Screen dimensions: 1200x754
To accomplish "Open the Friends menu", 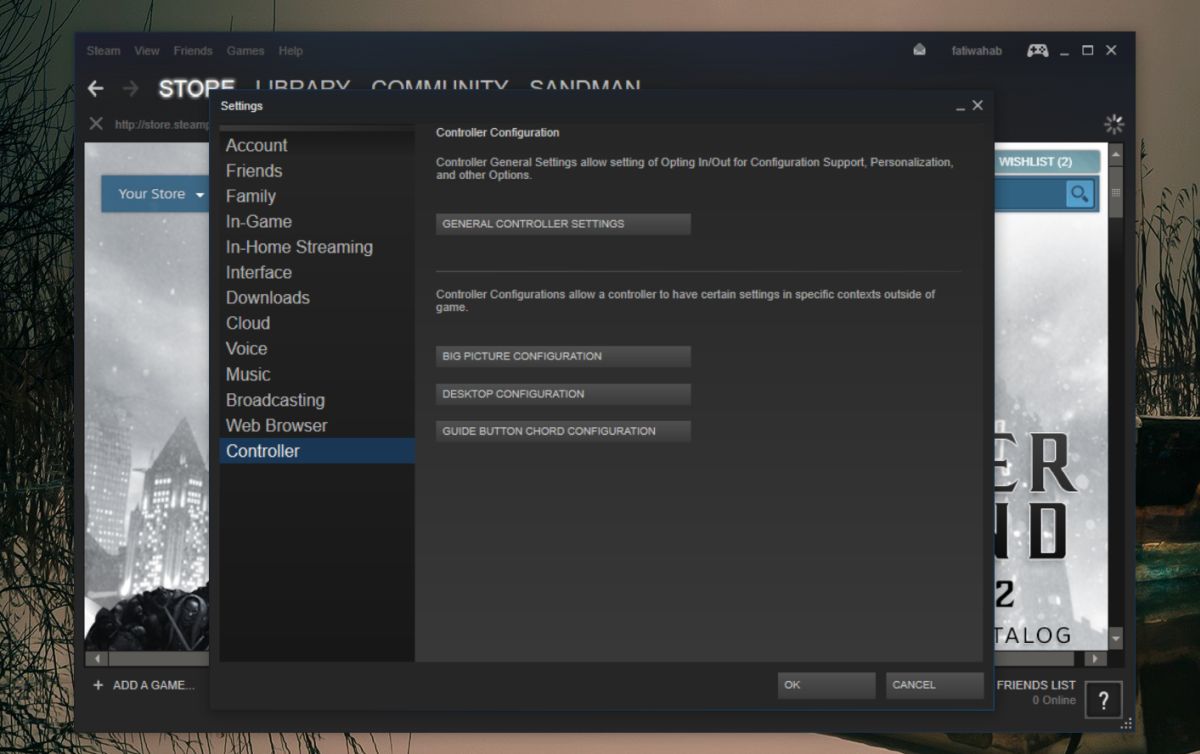I will click(193, 51).
